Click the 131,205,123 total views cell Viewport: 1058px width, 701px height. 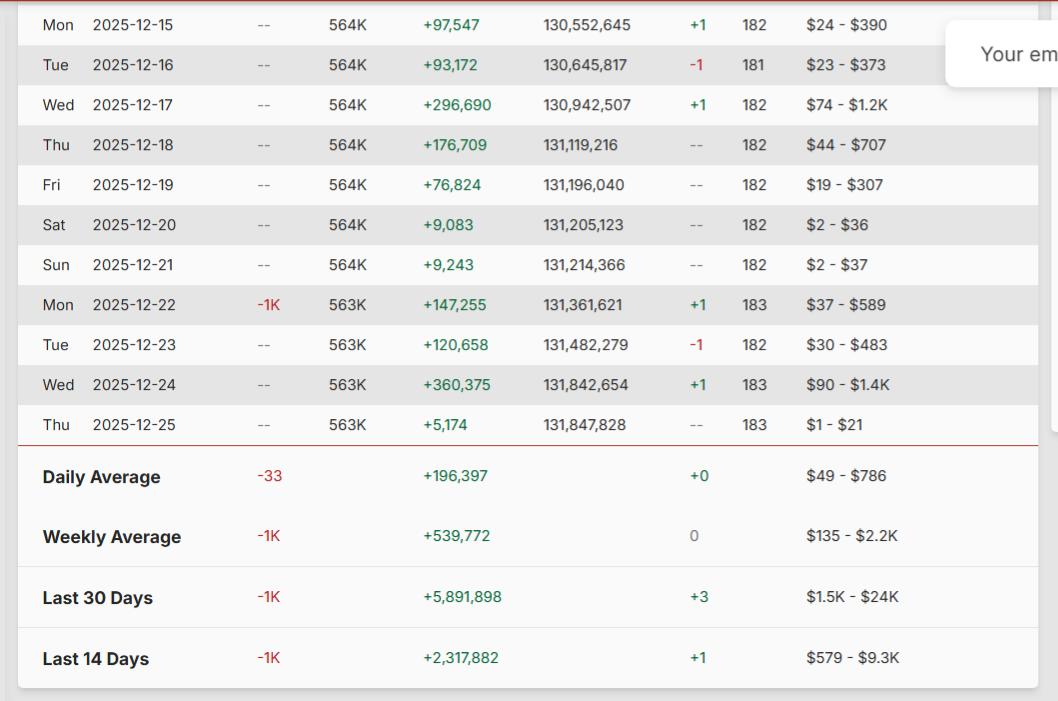click(583, 225)
